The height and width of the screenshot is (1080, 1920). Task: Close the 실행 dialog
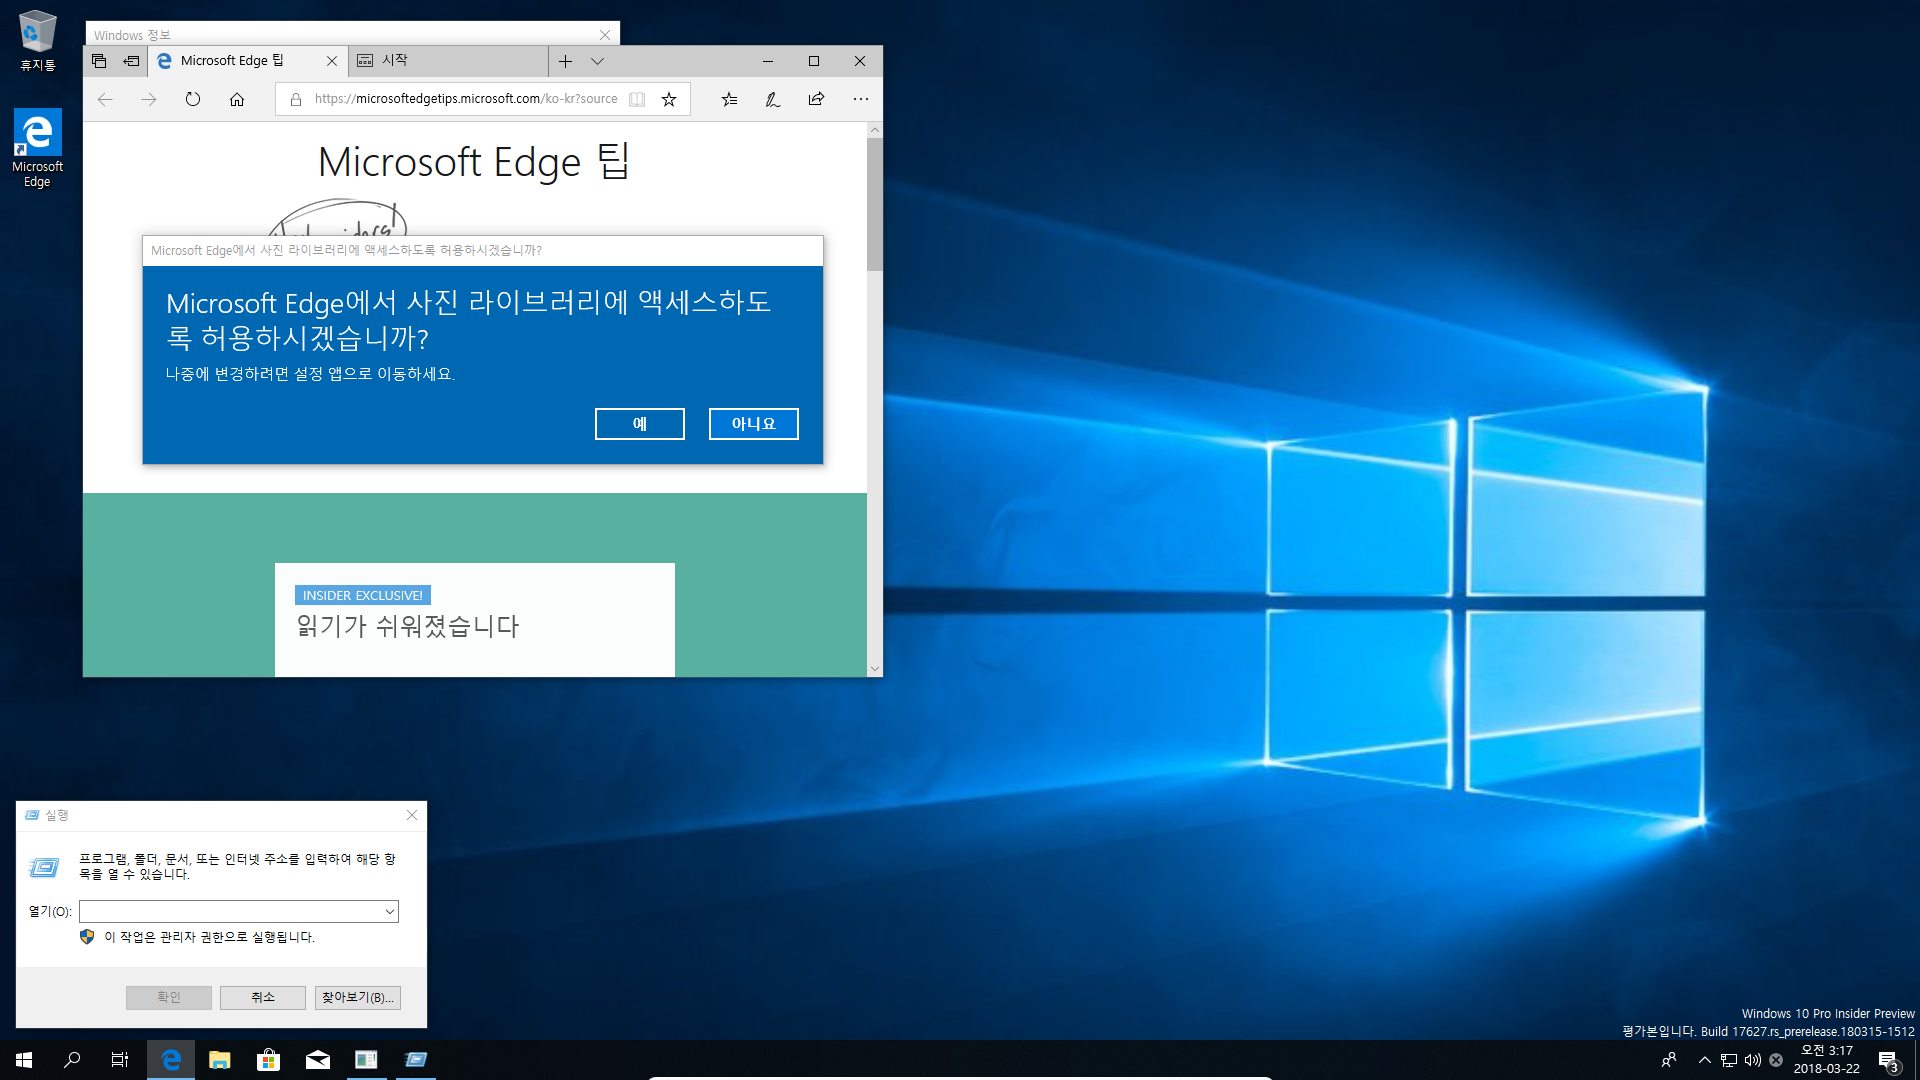tap(412, 815)
